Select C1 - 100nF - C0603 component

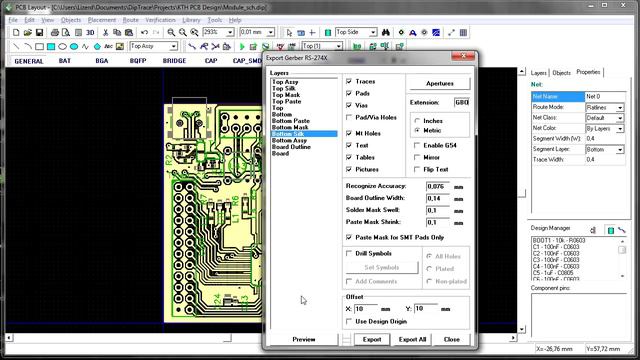coord(556,247)
